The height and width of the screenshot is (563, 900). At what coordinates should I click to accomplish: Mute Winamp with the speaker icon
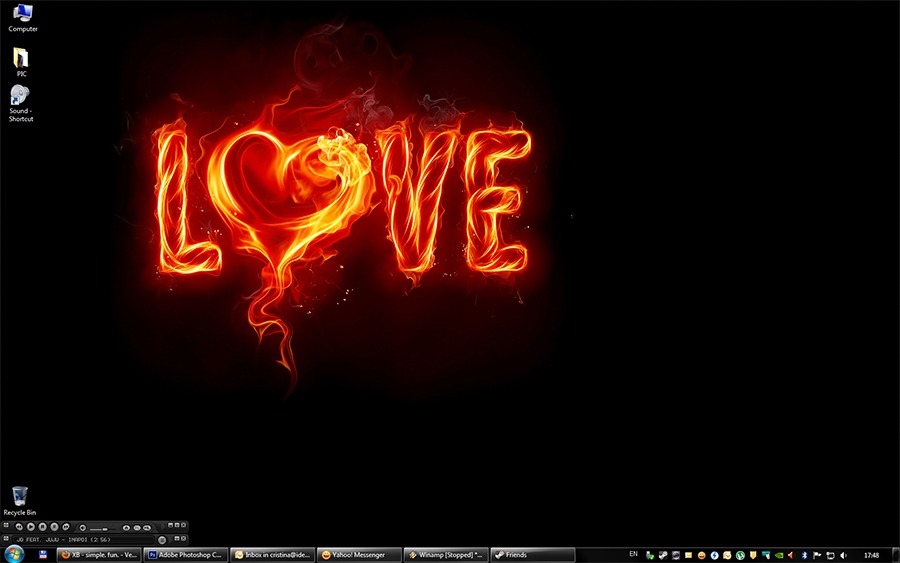pos(83,527)
